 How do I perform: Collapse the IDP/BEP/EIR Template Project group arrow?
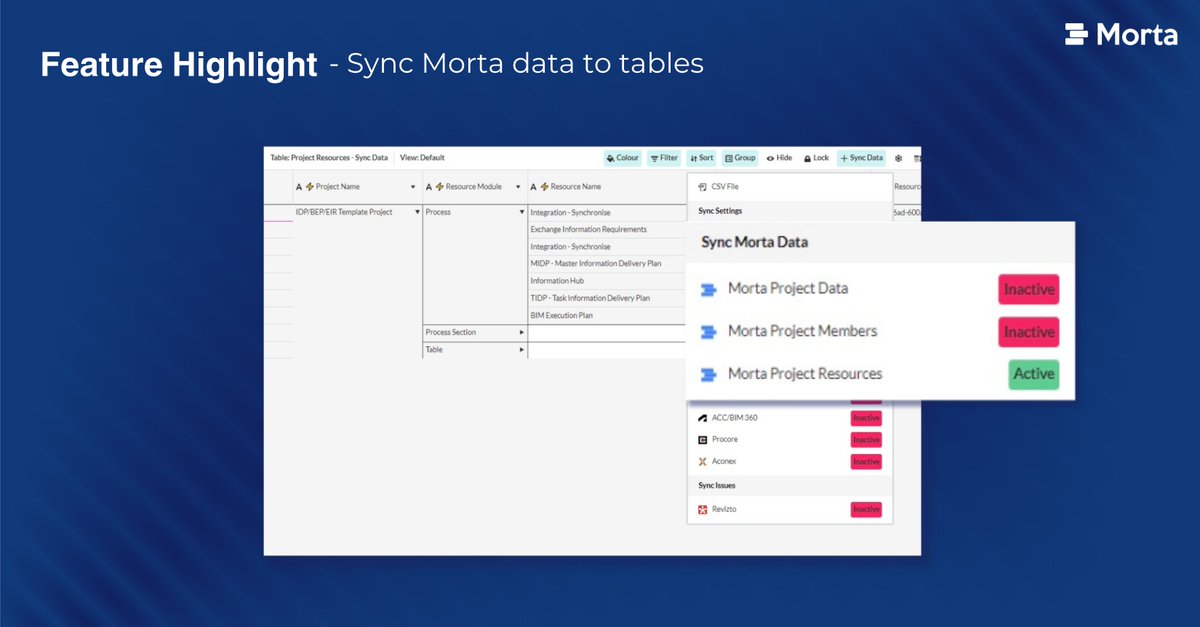(417, 213)
